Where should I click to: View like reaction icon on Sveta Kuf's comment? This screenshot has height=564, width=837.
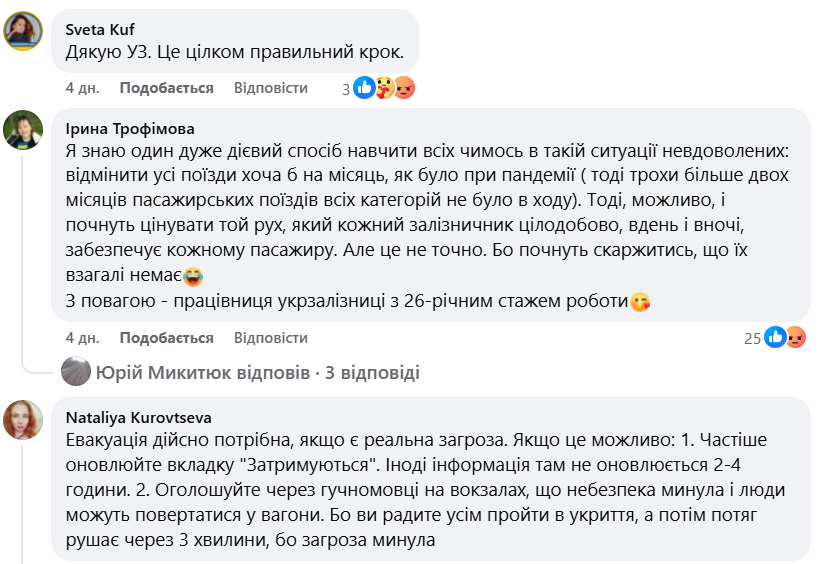pos(364,88)
